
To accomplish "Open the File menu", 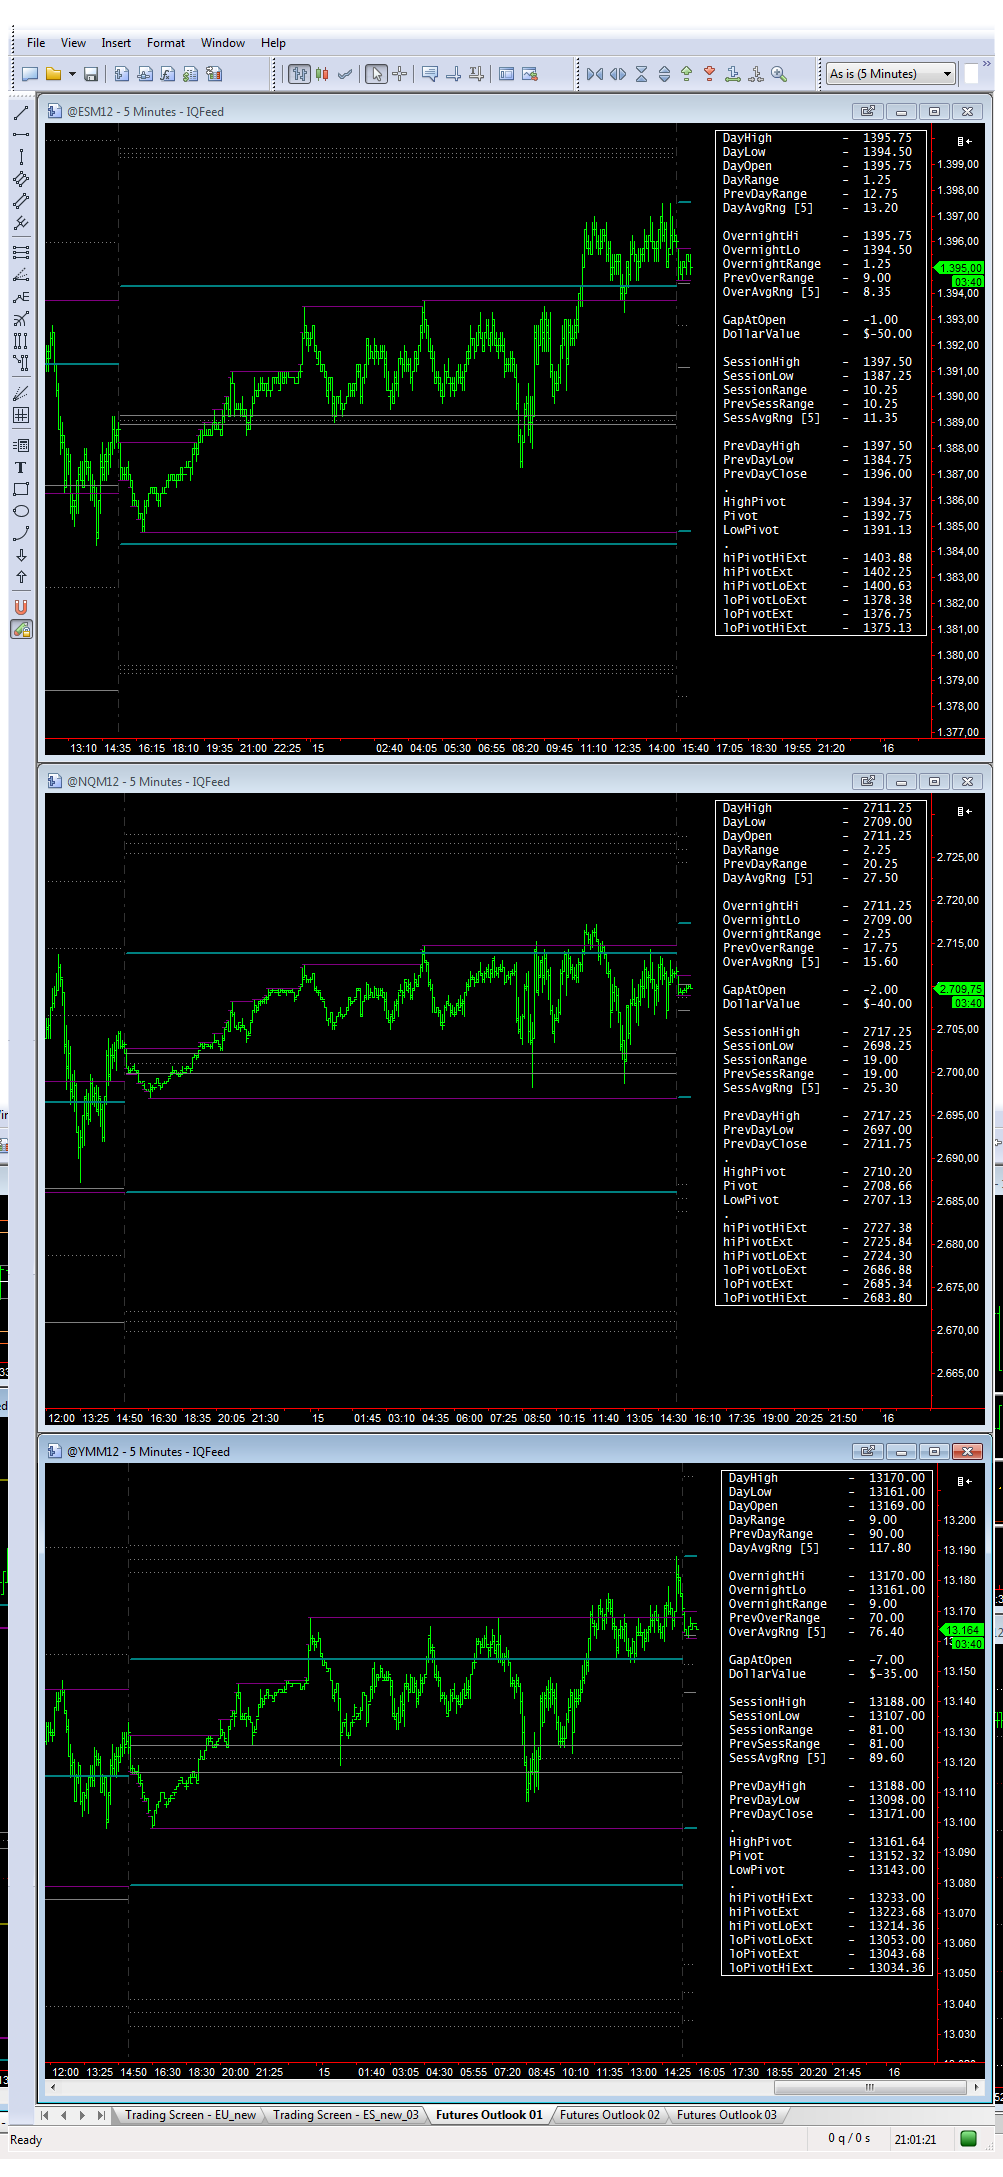I will [x=36, y=43].
